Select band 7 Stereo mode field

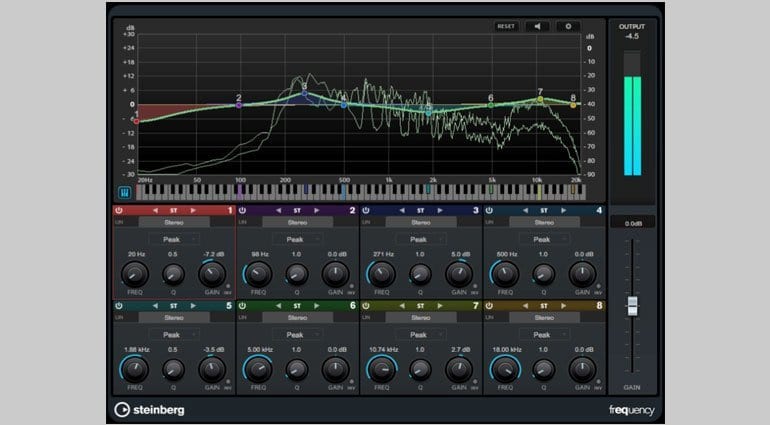(421, 318)
